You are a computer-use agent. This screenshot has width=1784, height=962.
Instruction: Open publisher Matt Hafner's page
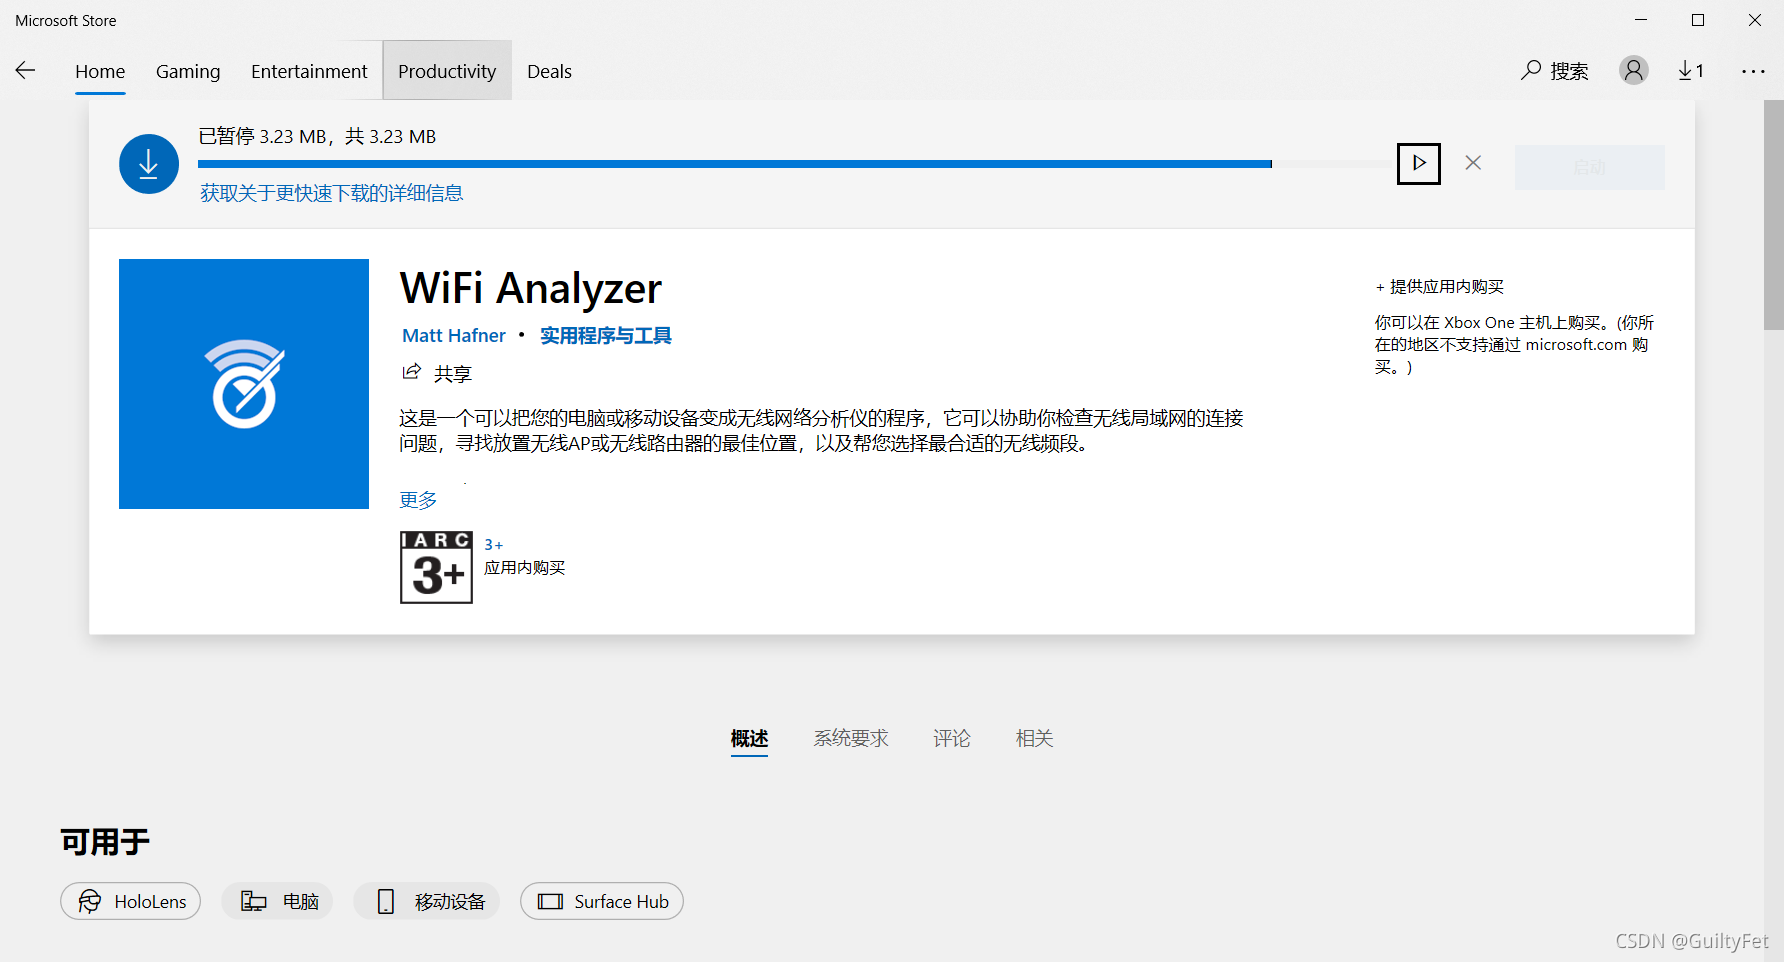point(454,336)
